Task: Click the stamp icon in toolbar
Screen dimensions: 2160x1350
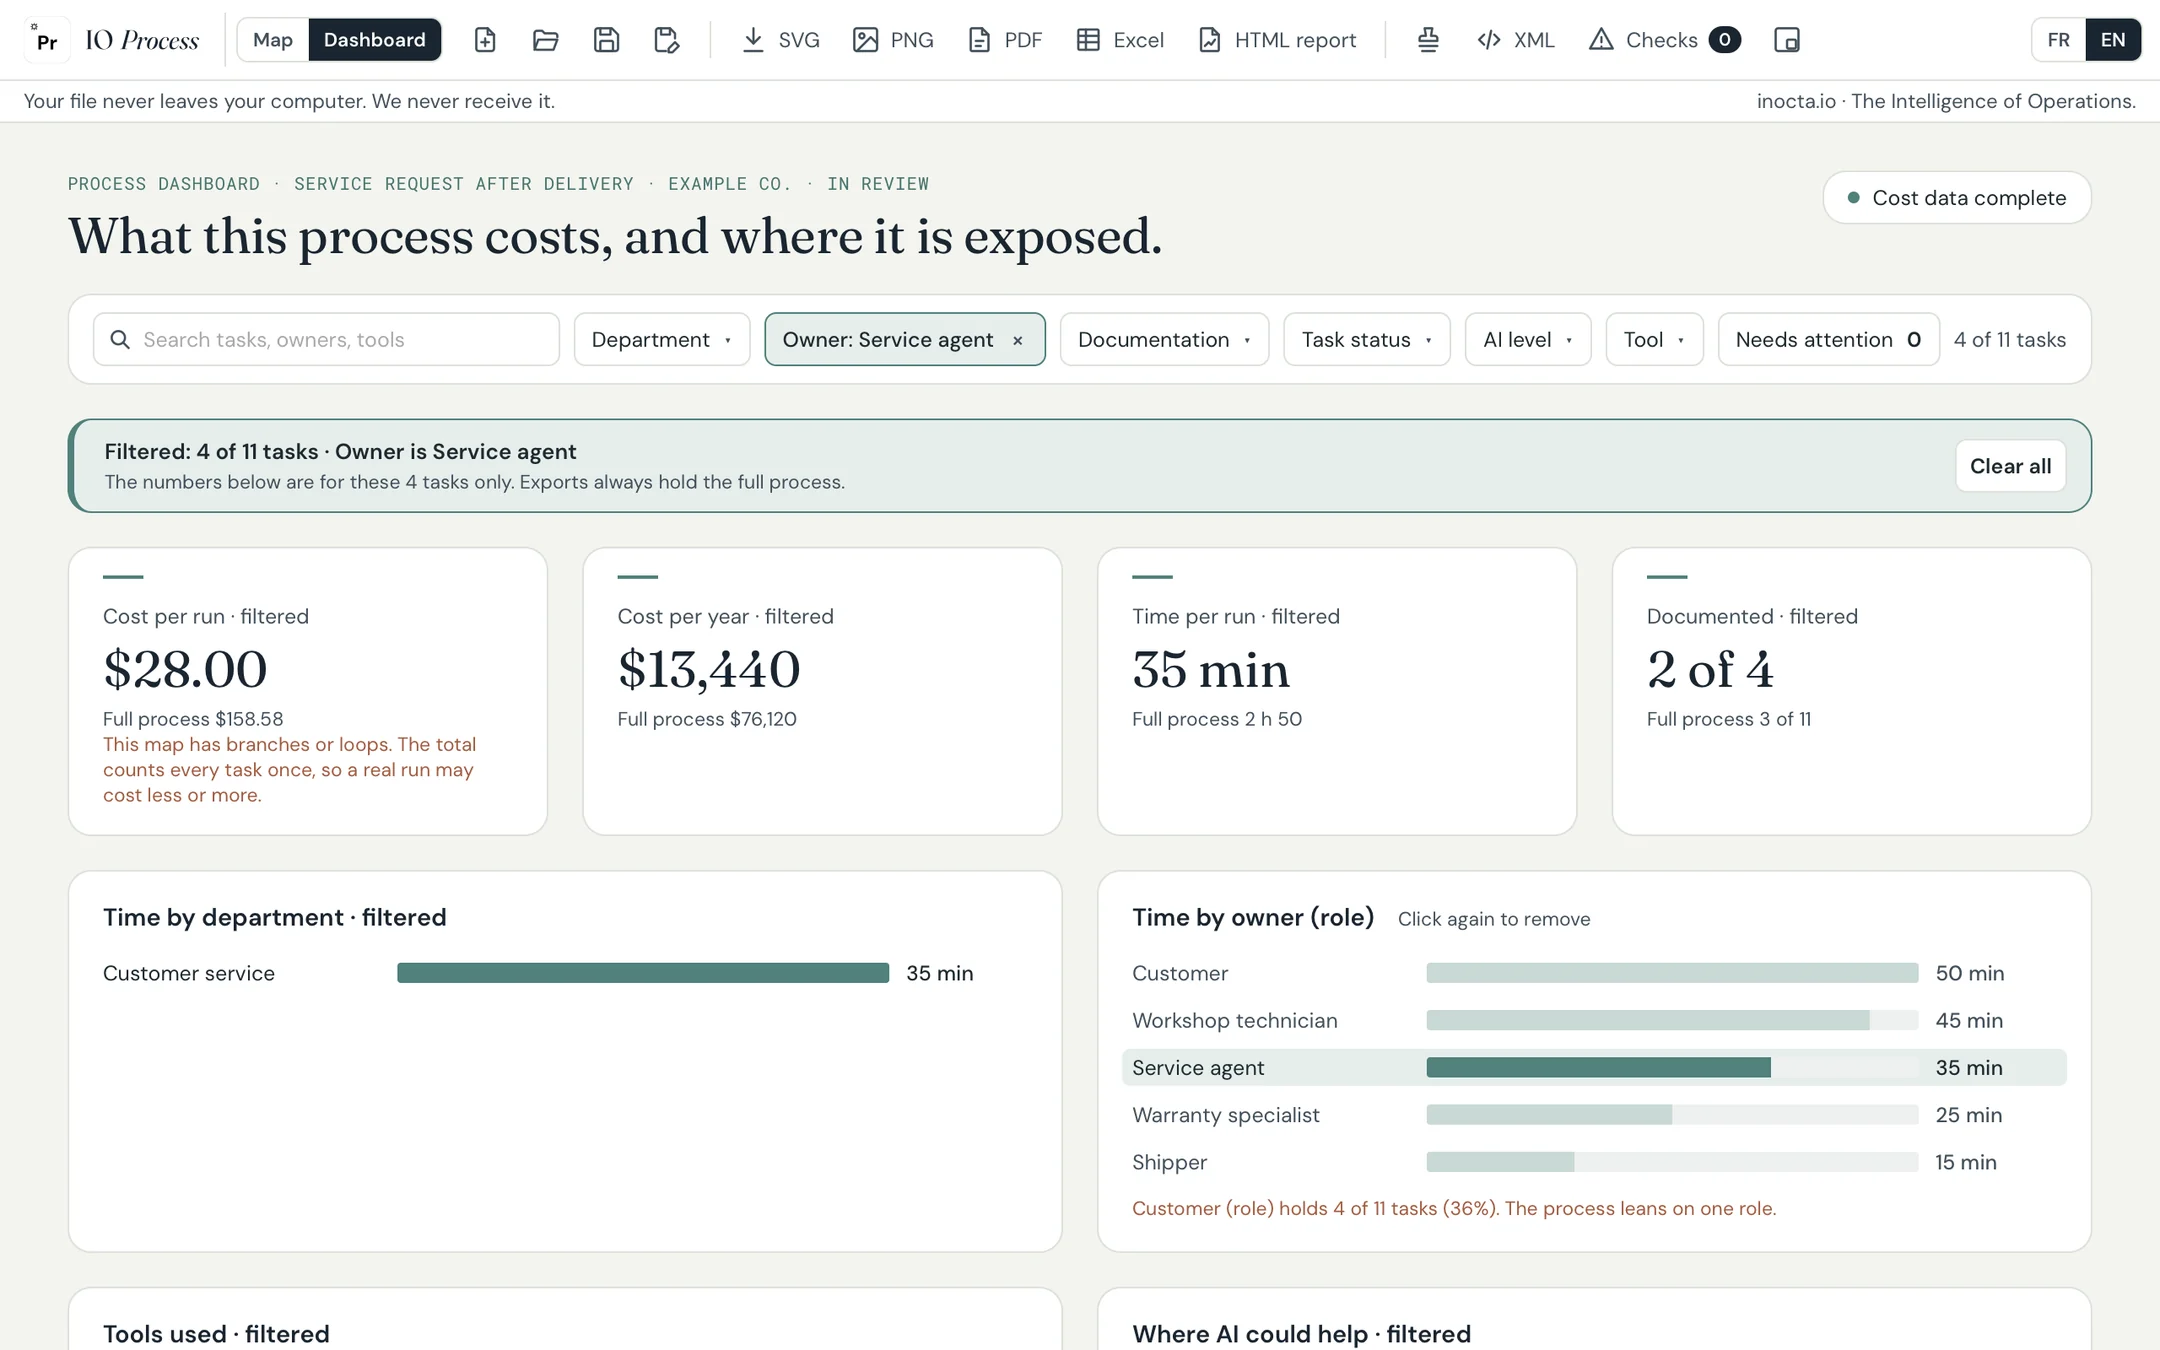Action: pyautogui.click(x=1428, y=40)
